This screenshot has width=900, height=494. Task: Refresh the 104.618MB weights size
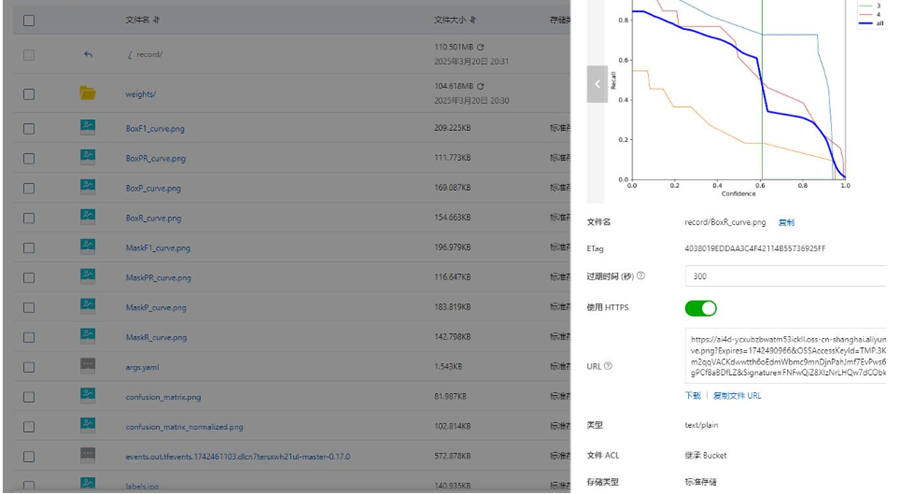(480, 86)
